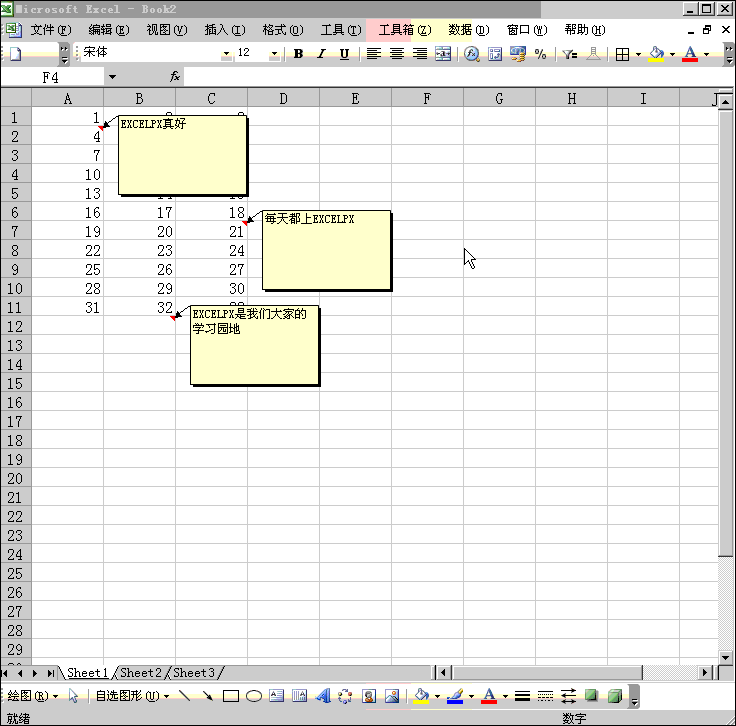Viewport: 736px width, 726px height.
Task: Open the font name dropdown
Action: (x=226, y=53)
